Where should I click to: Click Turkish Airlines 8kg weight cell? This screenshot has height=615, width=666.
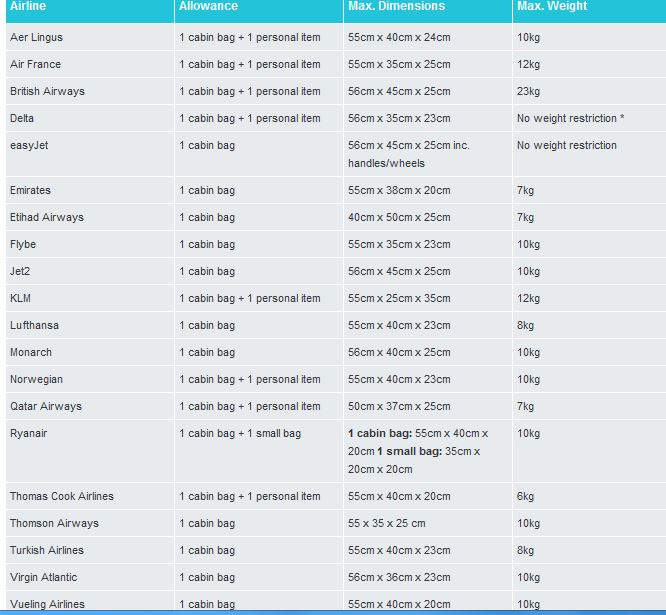click(590, 550)
